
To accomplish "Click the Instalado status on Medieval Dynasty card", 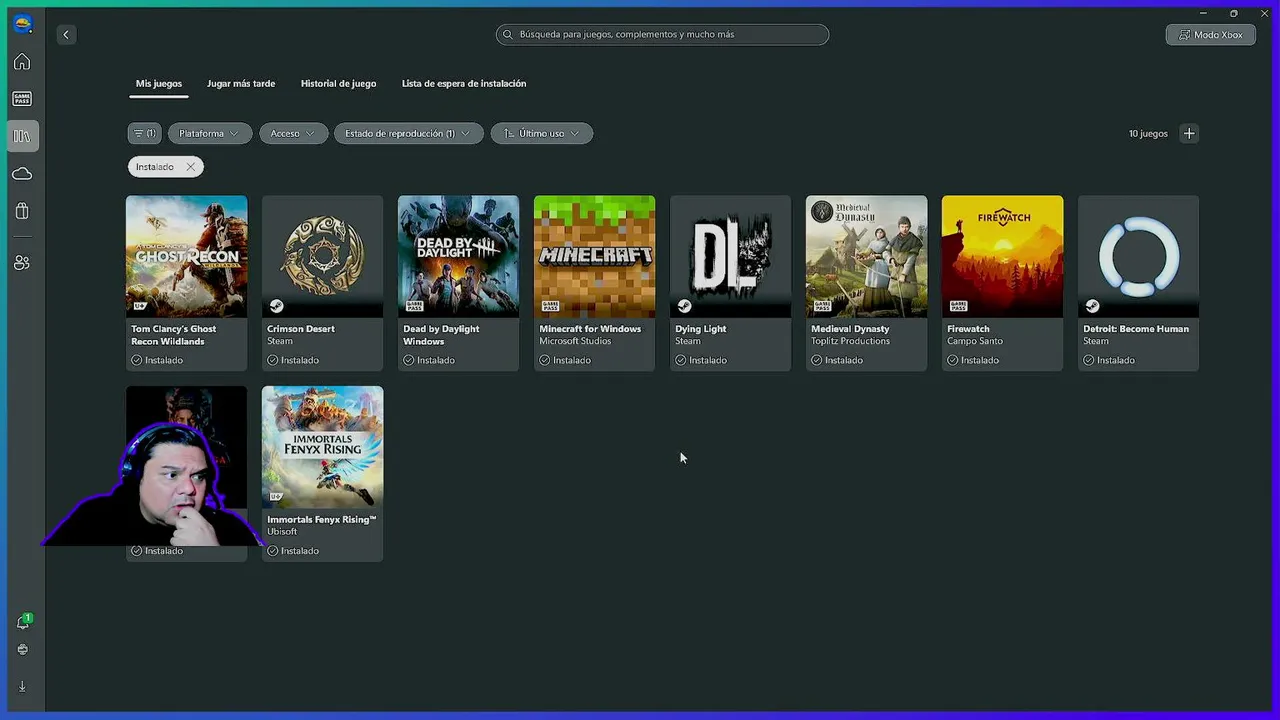I will click(835, 360).
